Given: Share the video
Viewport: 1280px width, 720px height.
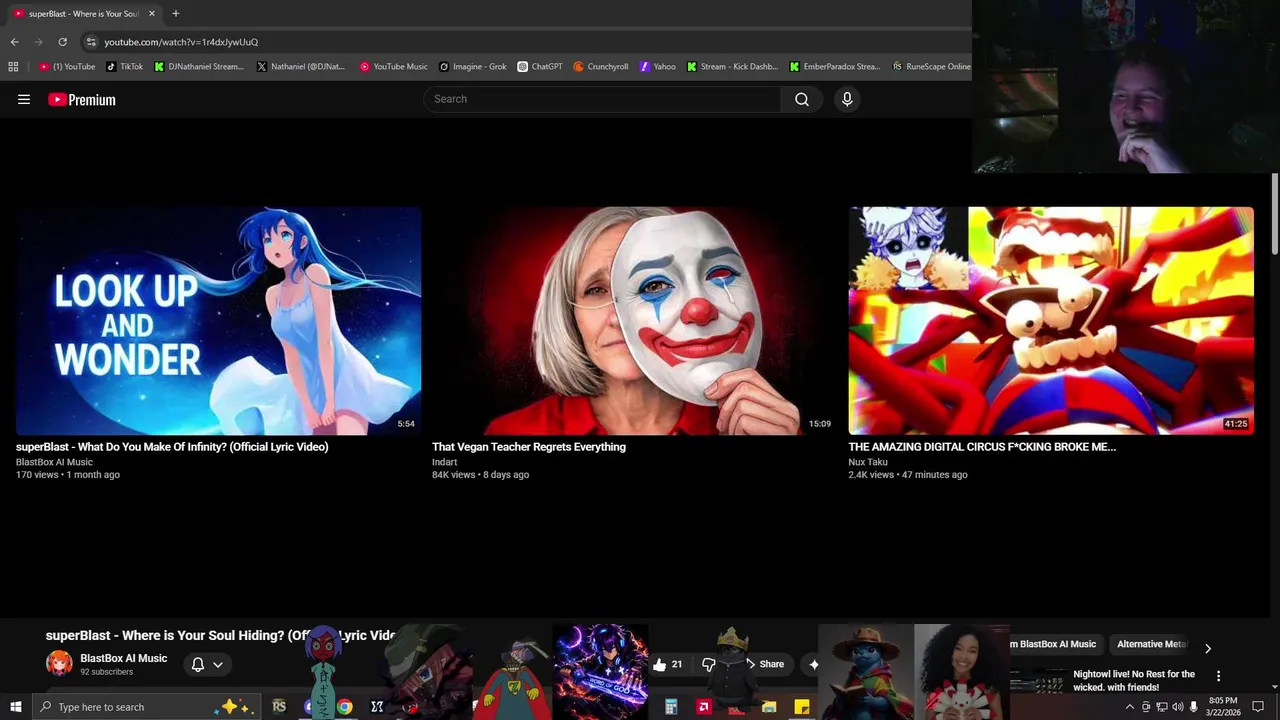Looking at the screenshot, I should pyautogui.click(x=772, y=664).
